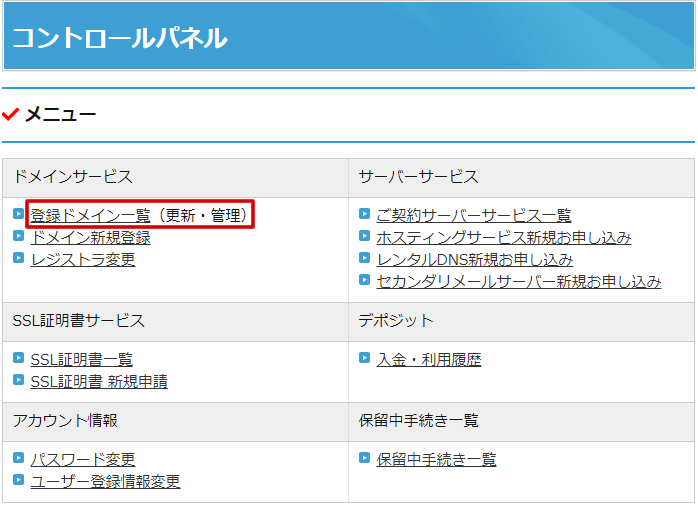Open SSL証明書 新規申請 link
698x510 pixels.
pyautogui.click(x=99, y=381)
